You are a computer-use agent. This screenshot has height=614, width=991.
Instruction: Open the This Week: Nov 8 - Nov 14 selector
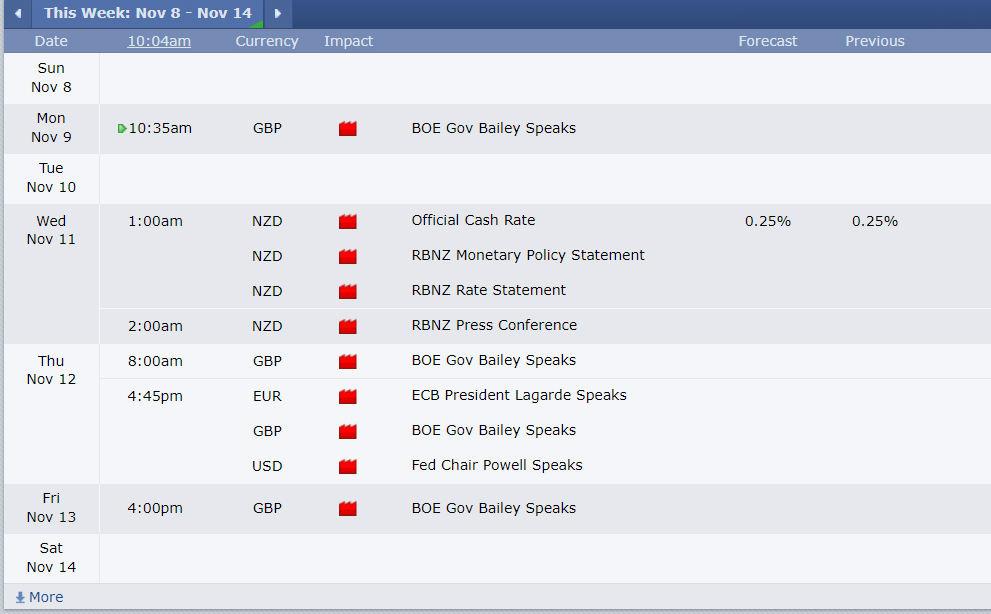pos(148,13)
